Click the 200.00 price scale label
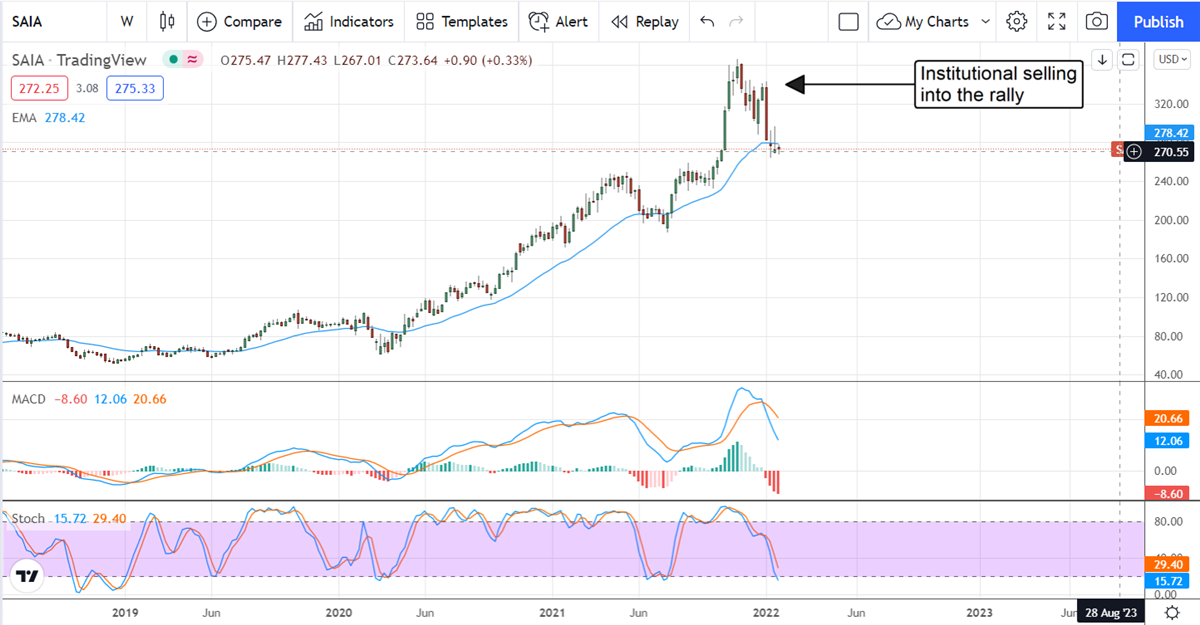 pos(1169,220)
